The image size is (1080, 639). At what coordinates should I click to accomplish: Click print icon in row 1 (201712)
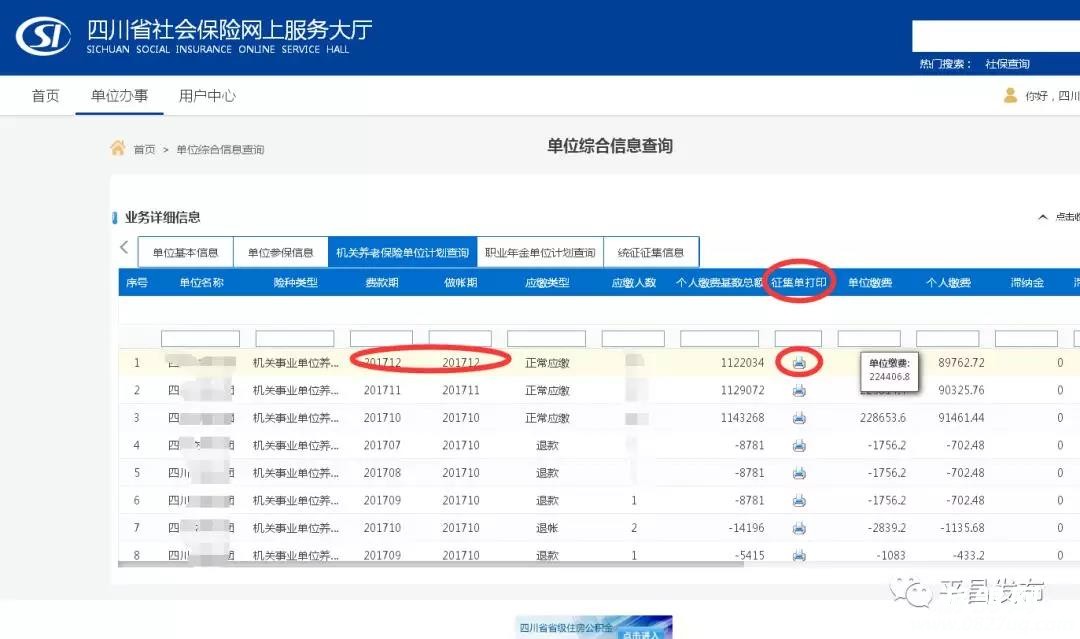point(799,363)
